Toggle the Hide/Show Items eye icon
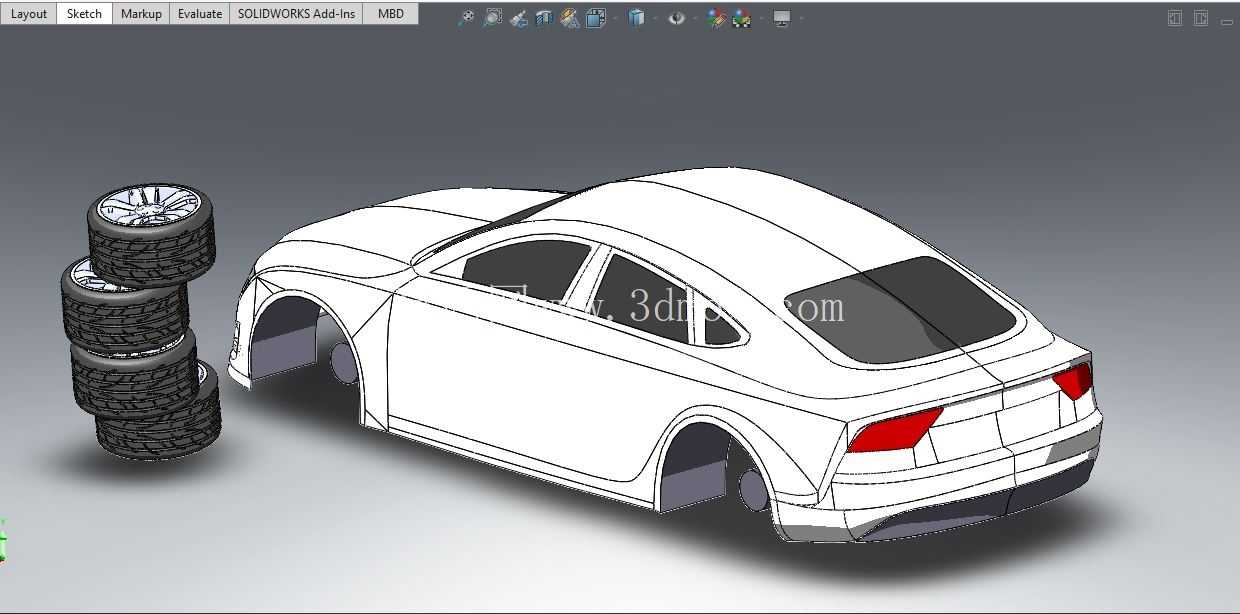Viewport: 1240px width, 614px height. pyautogui.click(x=677, y=17)
